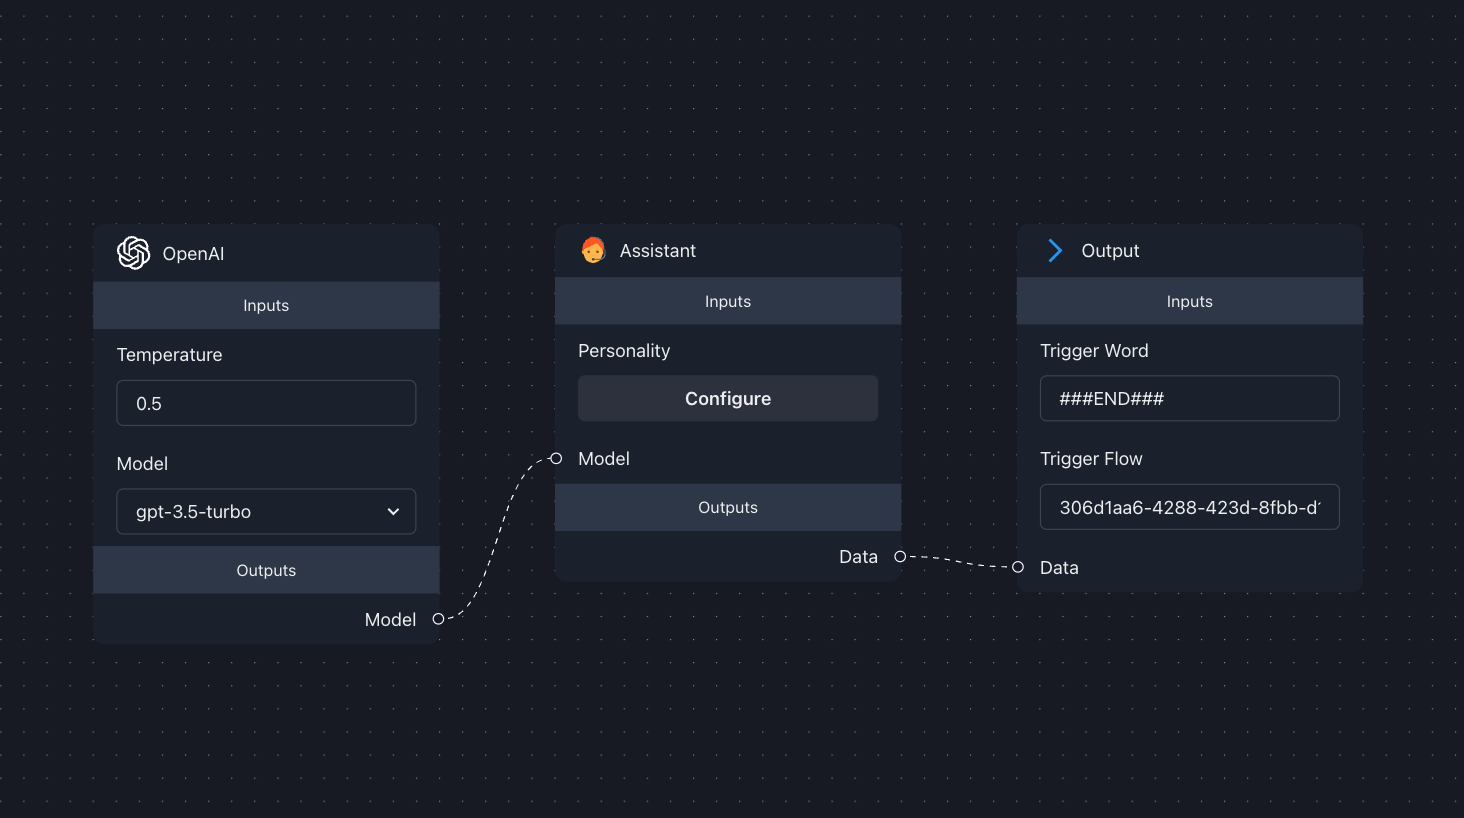Click the blue Output chevron icon
This screenshot has width=1464, height=818.
click(1055, 250)
